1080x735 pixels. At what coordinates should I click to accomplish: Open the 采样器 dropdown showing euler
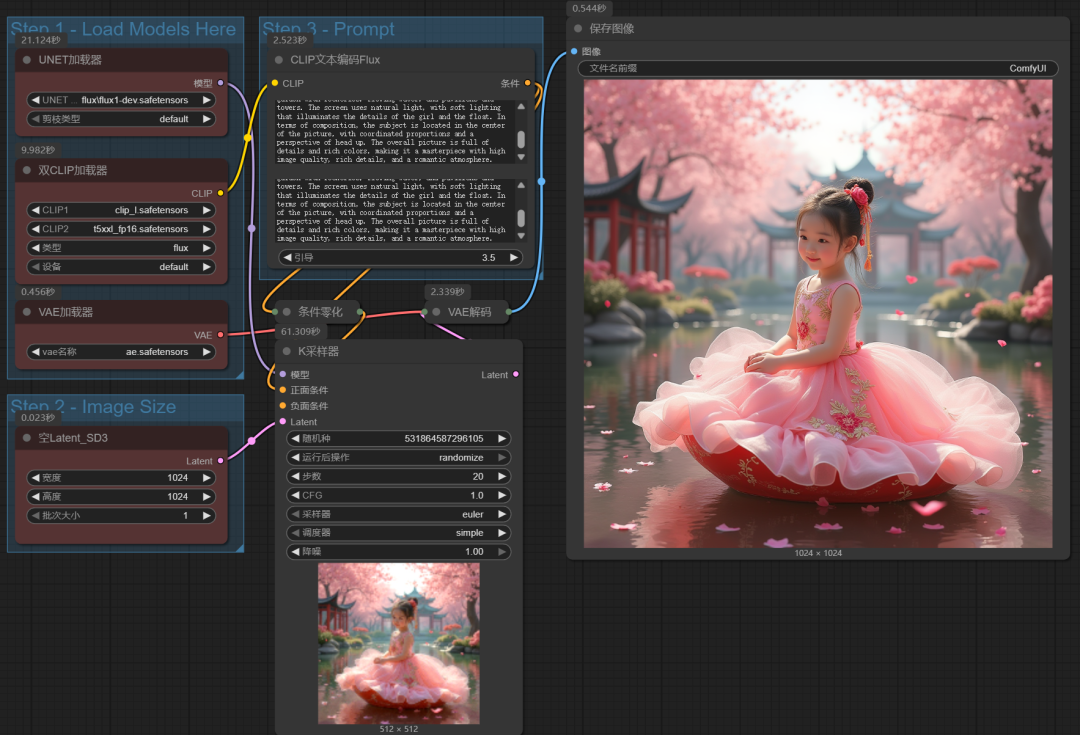[398, 513]
